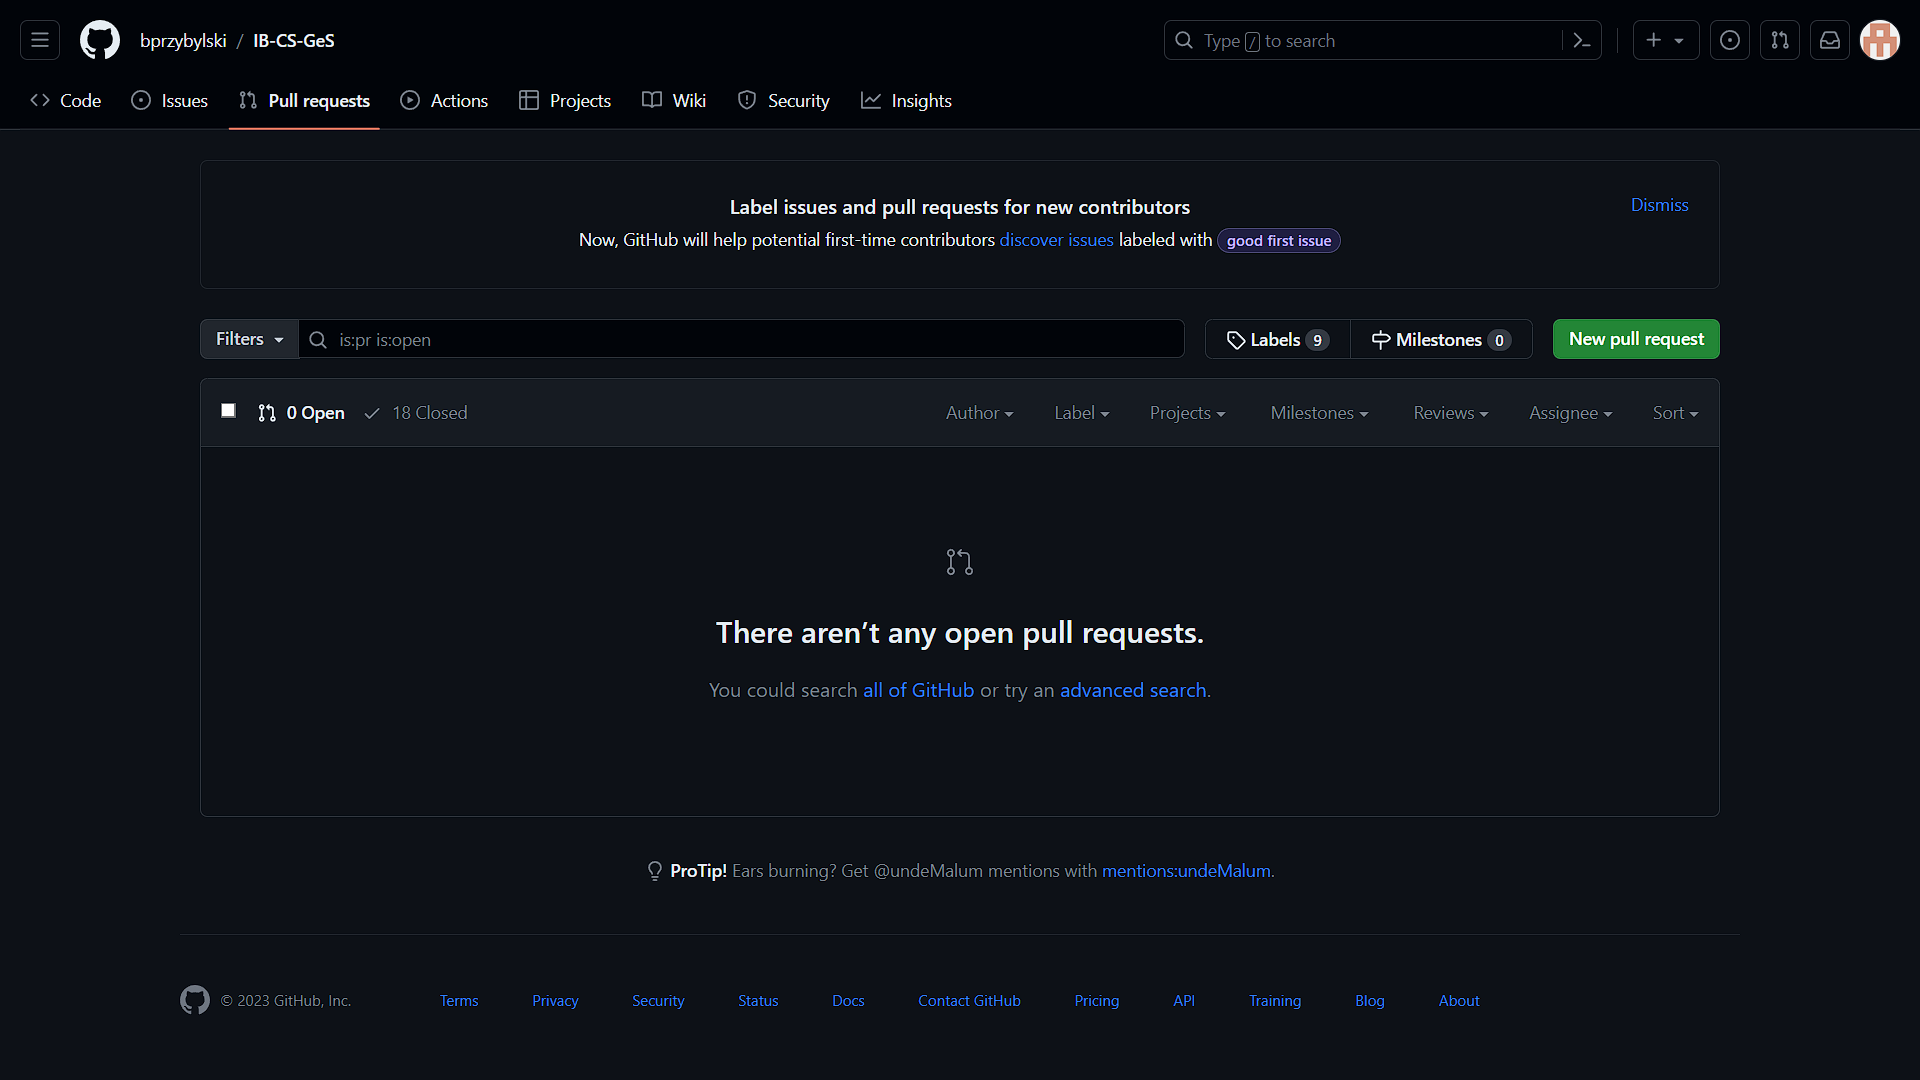Click the plus create-new icon
Screen dimensions: 1920x1080
(1654, 40)
